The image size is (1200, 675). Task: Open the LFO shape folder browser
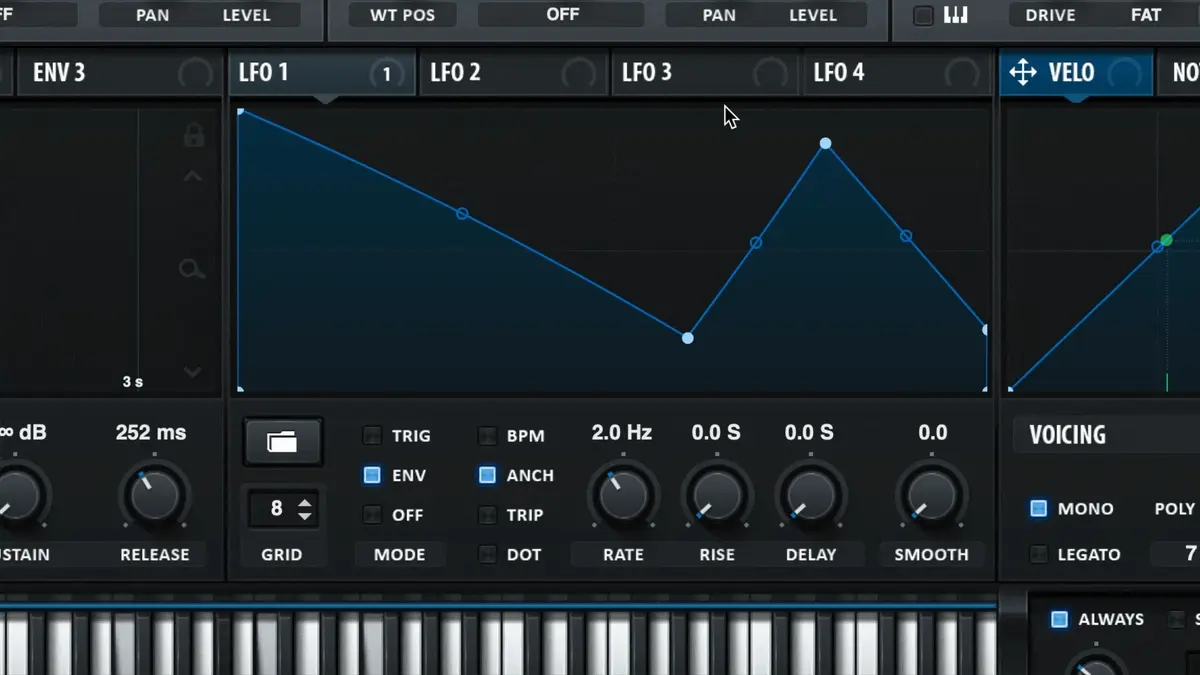(282, 442)
